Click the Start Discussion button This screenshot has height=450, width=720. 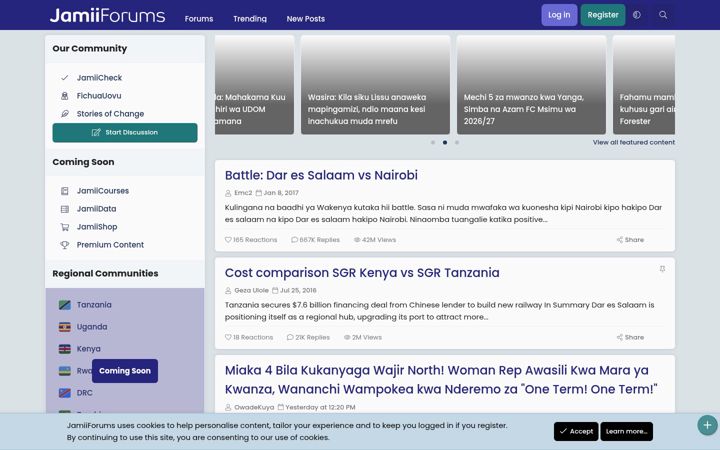click(x=125, y=132)
